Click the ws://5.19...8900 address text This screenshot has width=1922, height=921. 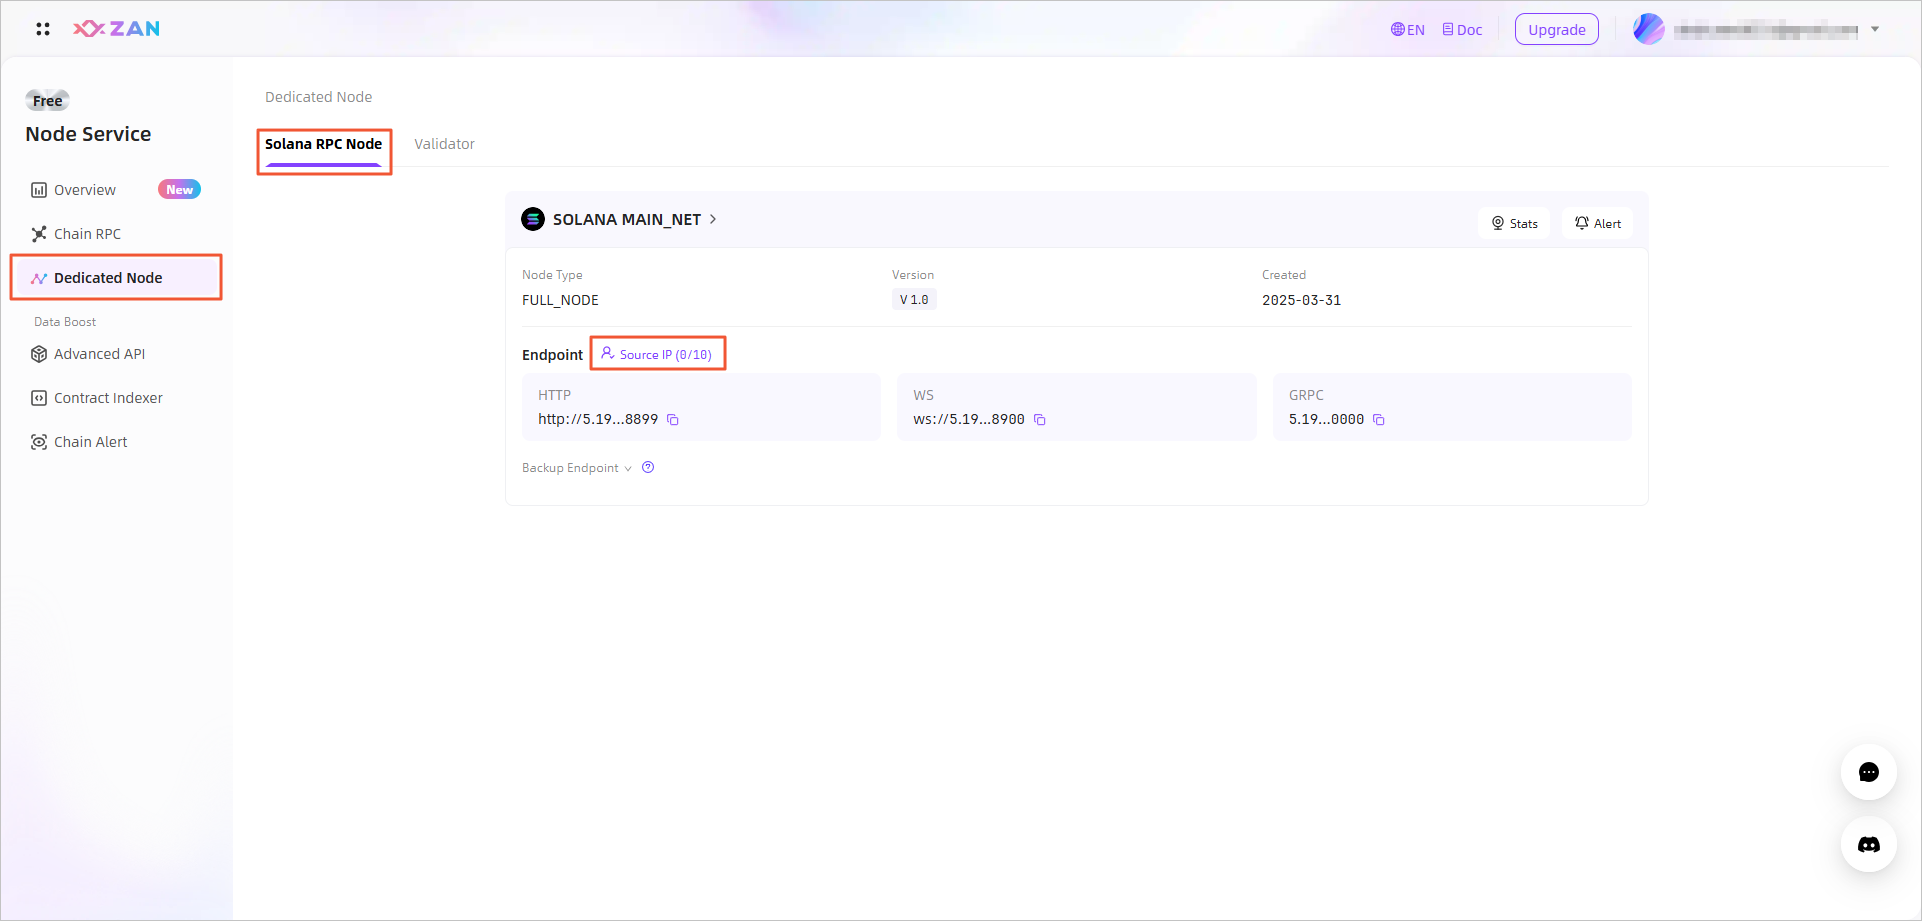coord(969,419)
